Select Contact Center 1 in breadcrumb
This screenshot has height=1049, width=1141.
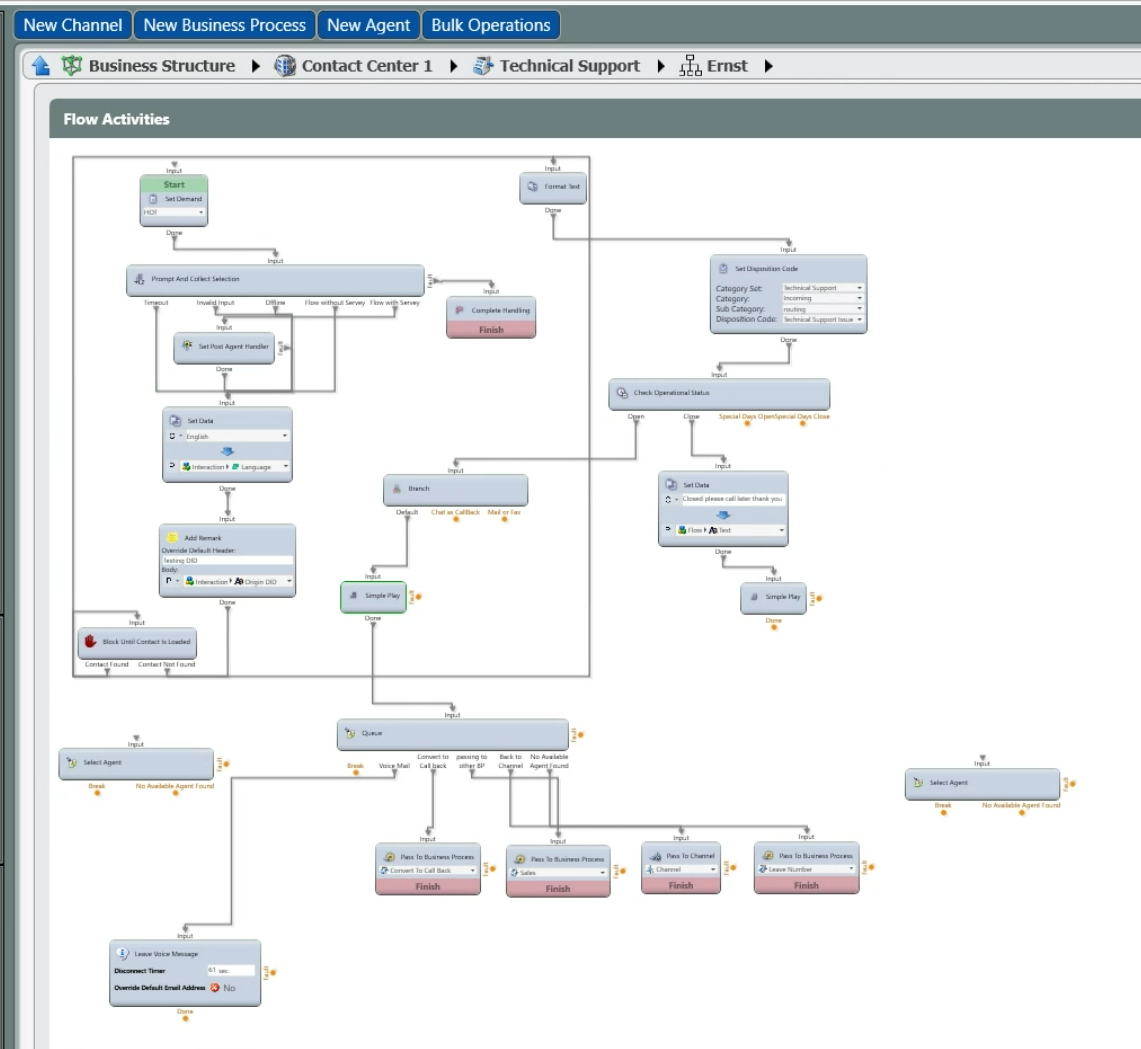tap(366, 66)
